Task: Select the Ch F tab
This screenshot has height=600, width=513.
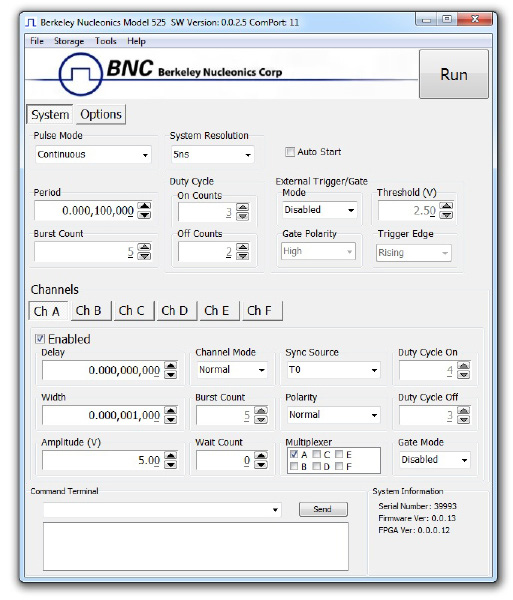Action: (261, 311)
